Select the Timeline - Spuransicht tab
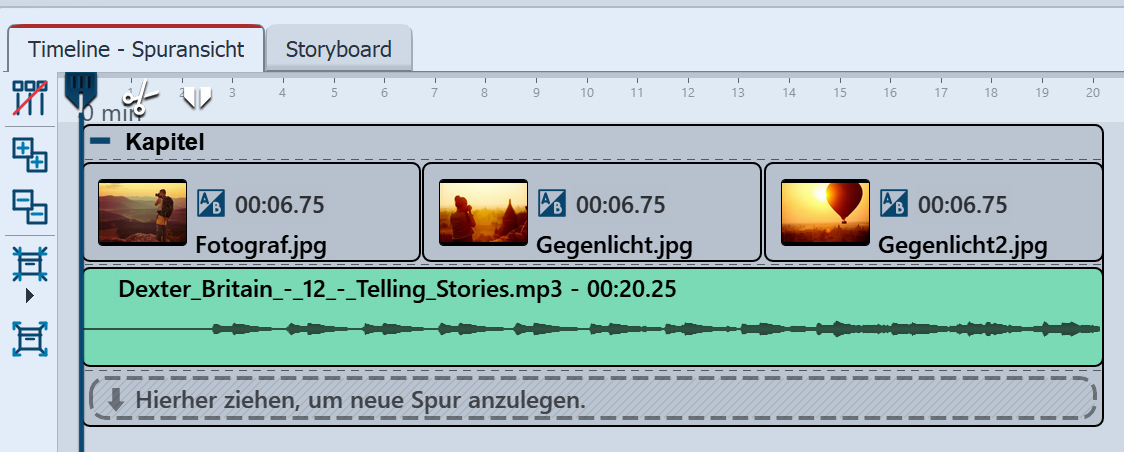 (x=136, y=49)
